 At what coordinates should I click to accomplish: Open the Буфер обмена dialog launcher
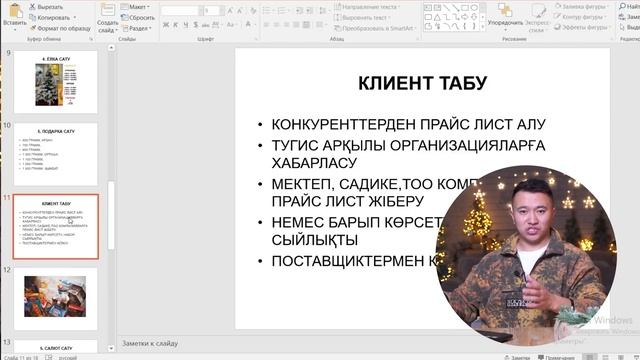91,39
